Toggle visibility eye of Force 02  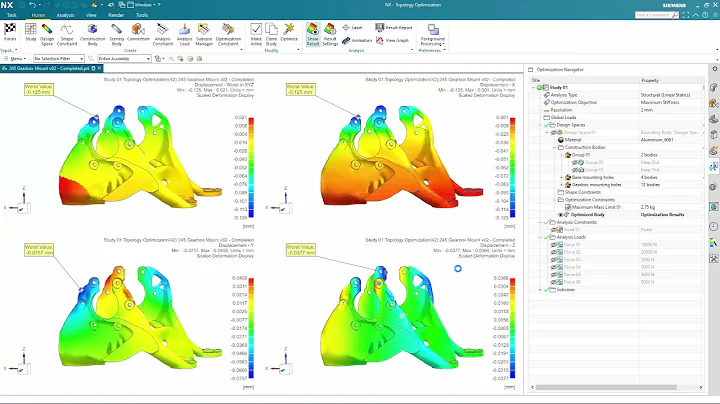click(x=554, y=252)
